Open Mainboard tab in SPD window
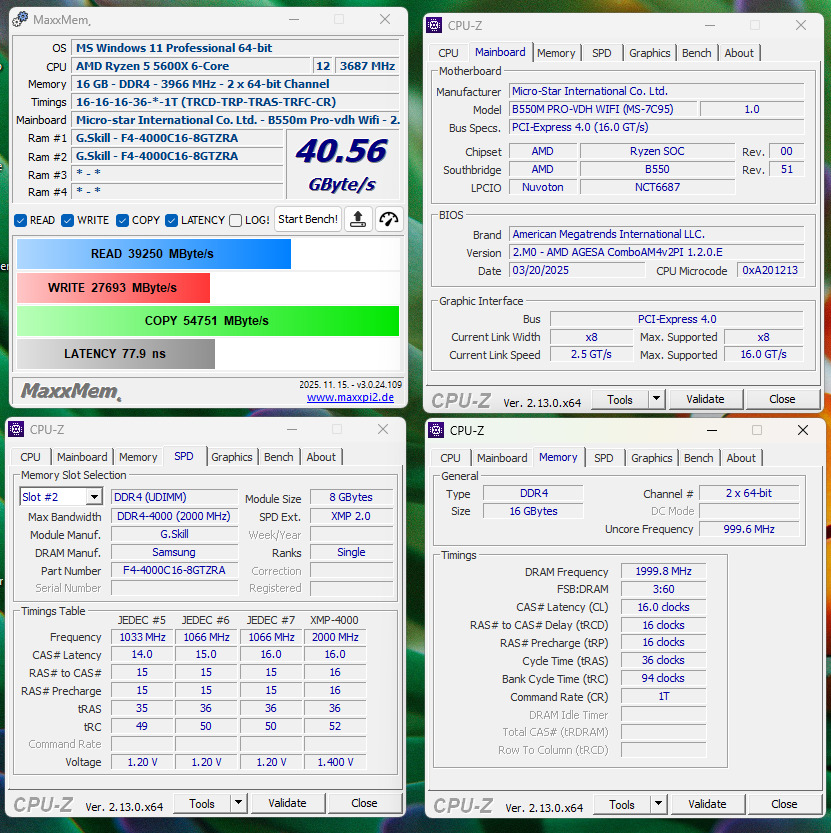The height and width of the screenshot is (833, 831). [82, 457]
